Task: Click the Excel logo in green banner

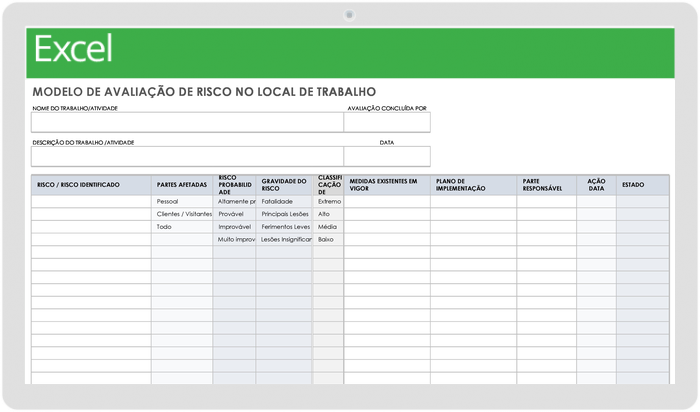Action: point(73,49)
